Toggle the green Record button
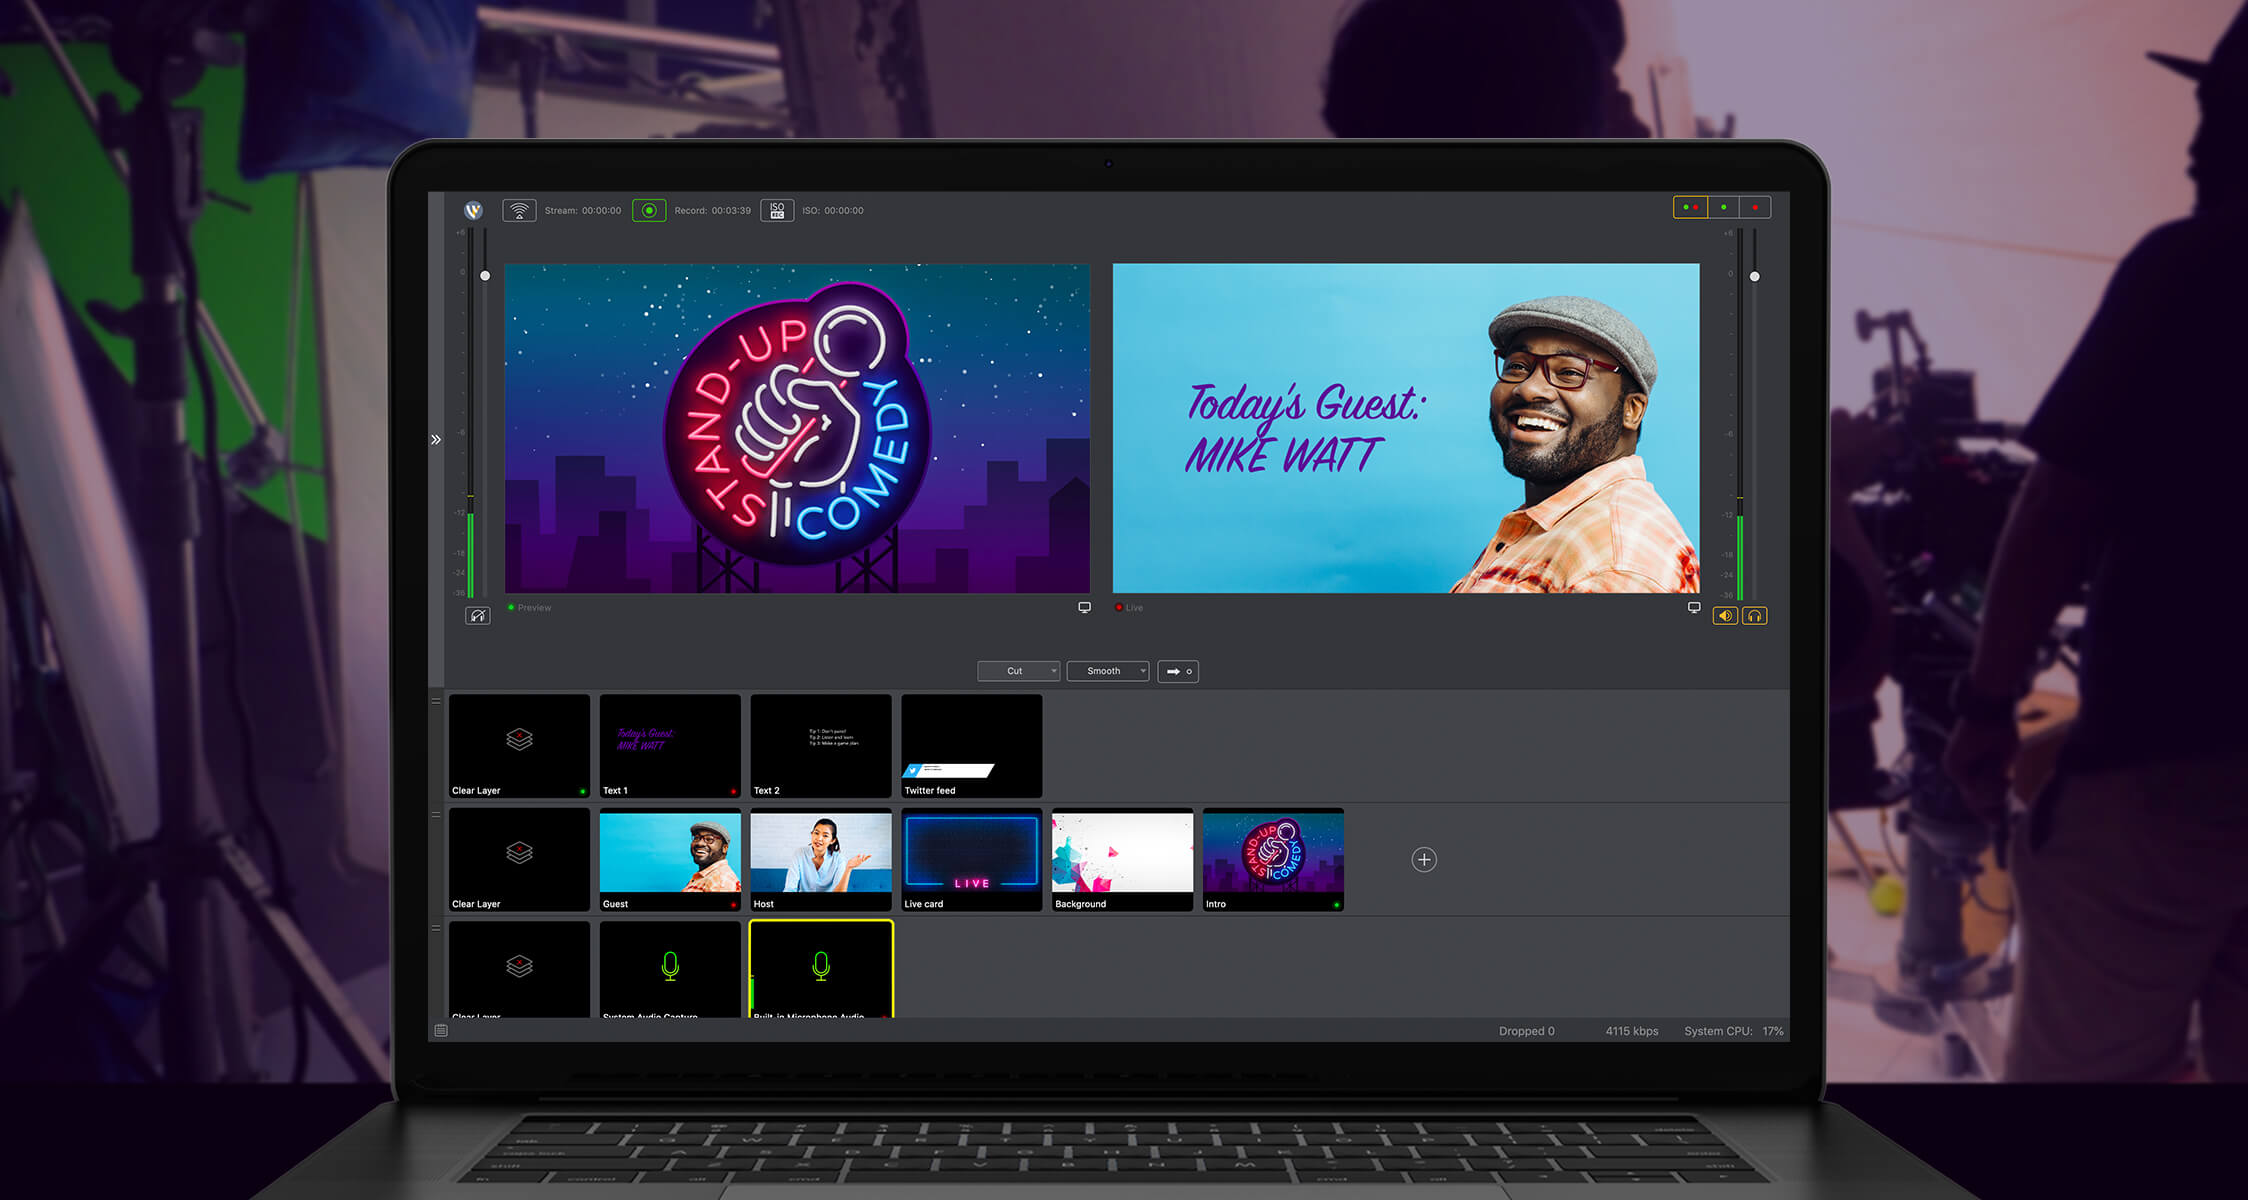The width and height of the screenshot is (2248, 1200). [x=649, y=210]
